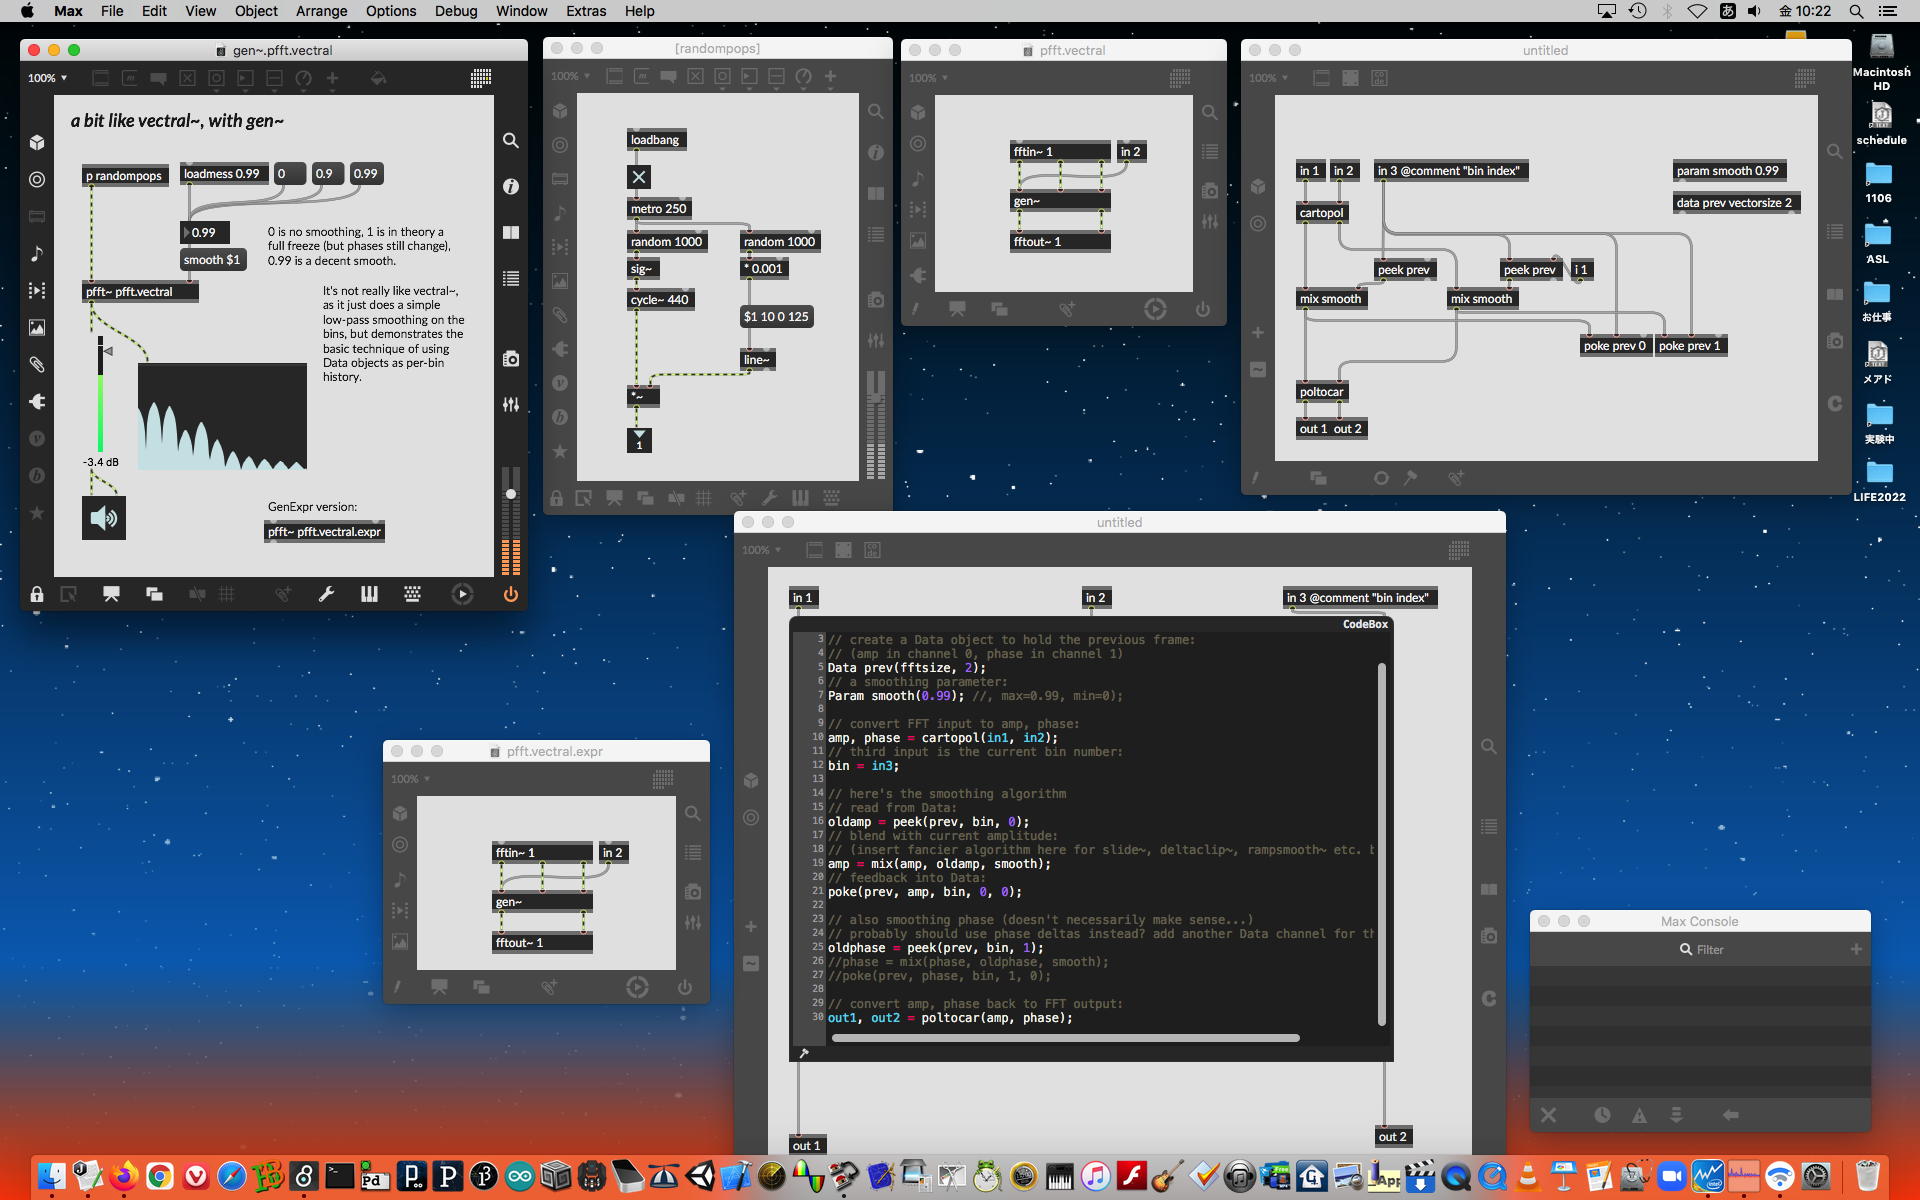Open the Inspector info icon in right sidebar
This screenshot has width=1920, height=1200.
(x=510, y=187)
